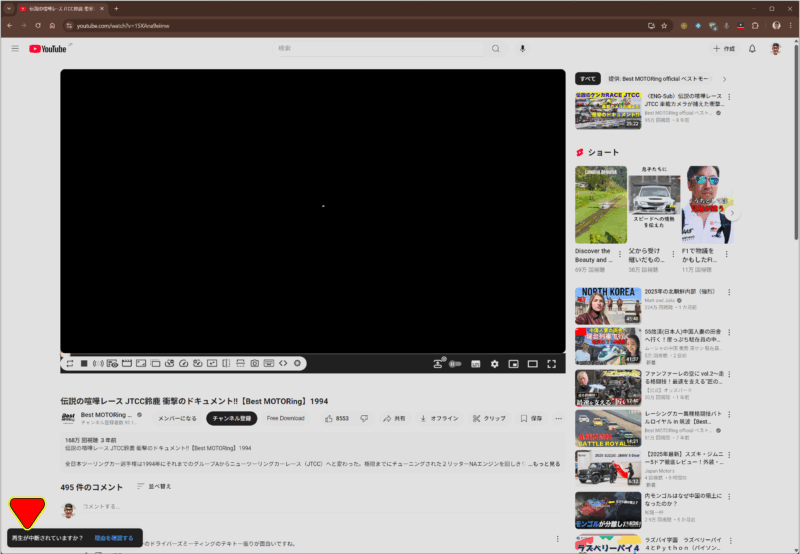Click the clapperboard icon in the toolbar

click(127, 363)
